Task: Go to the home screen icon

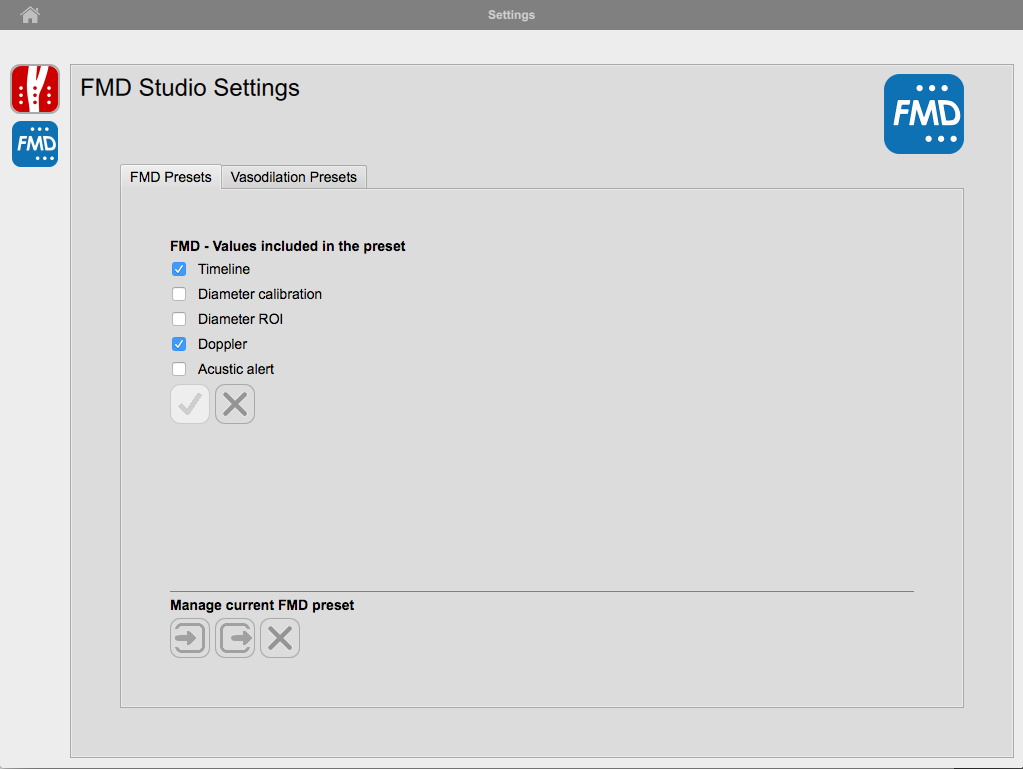Action: [30, 14]
